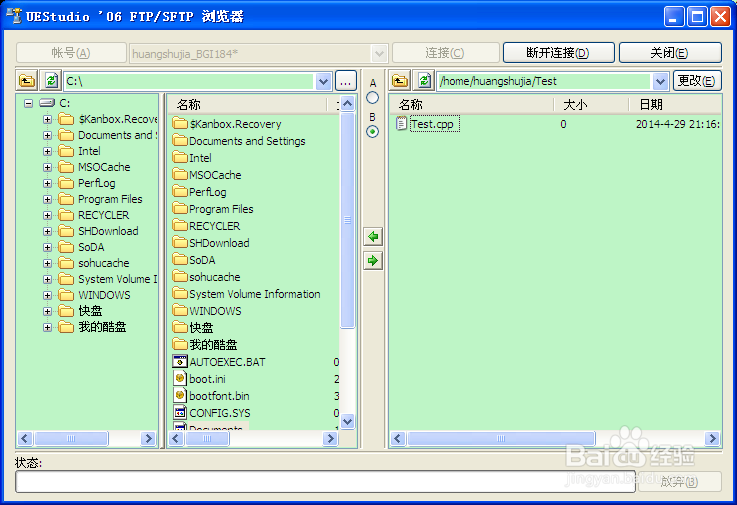The height and width of the screenshot is (505, 737).
Task: Expand $Kanbox.Recovery in folder tree
Action: 47,119
